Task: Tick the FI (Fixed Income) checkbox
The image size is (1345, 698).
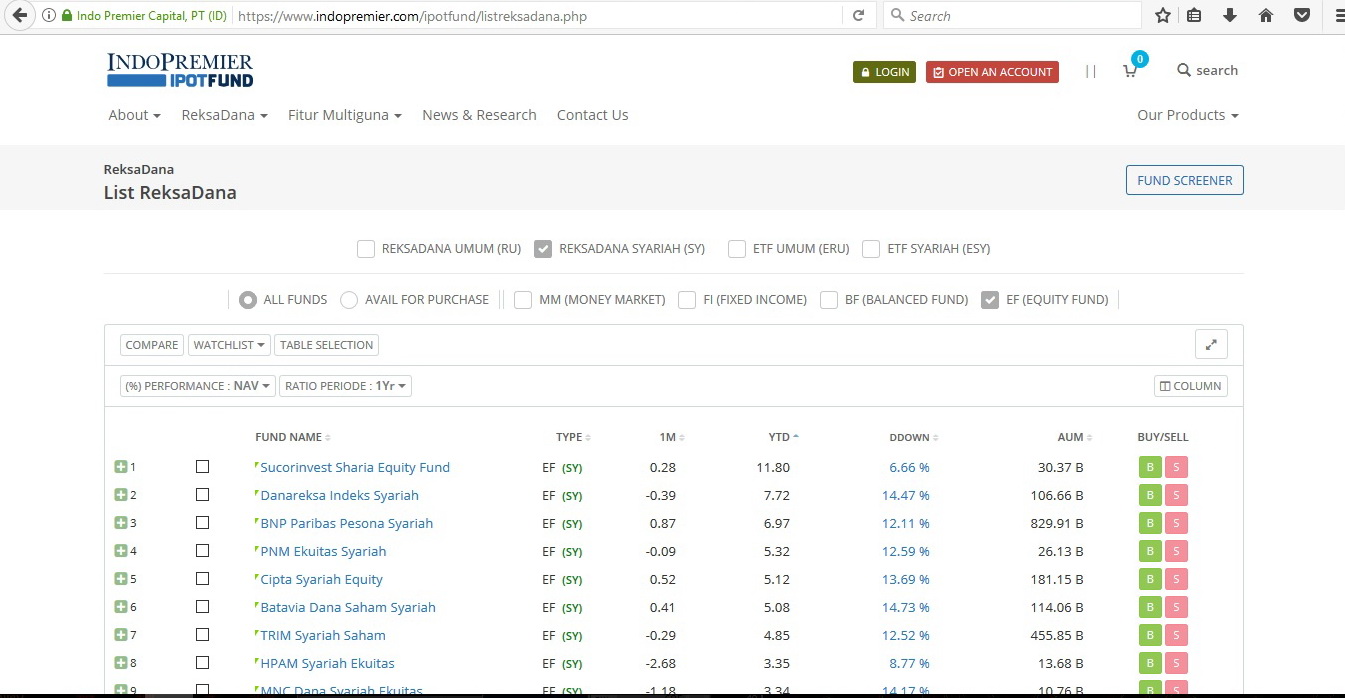Action: tap(687, 300)
